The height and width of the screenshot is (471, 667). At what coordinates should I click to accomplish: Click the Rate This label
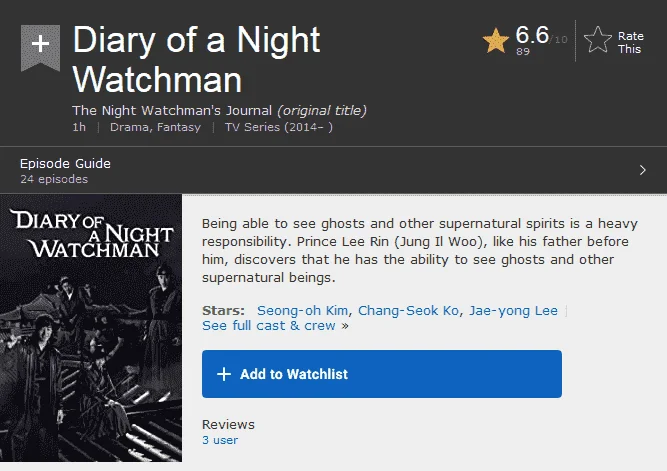coord(630,43)
